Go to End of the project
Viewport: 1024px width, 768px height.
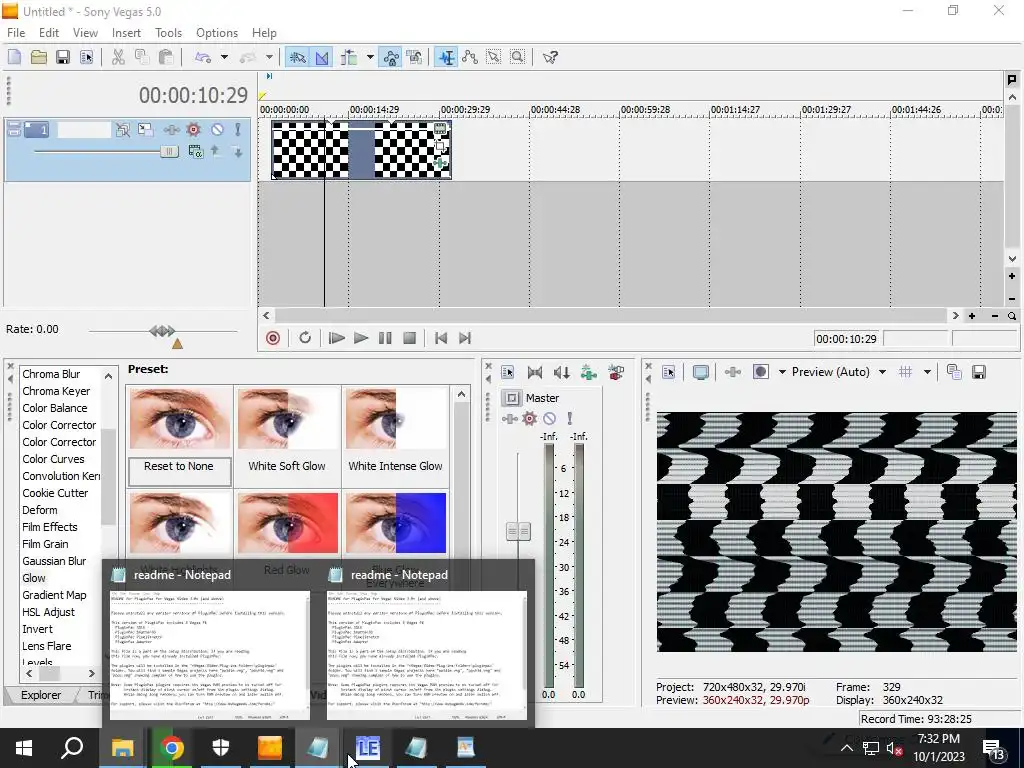coord(465,338)
